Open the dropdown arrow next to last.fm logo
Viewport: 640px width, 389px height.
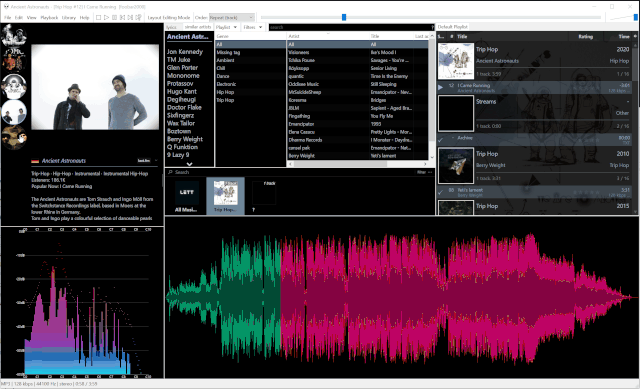(156, 161)
